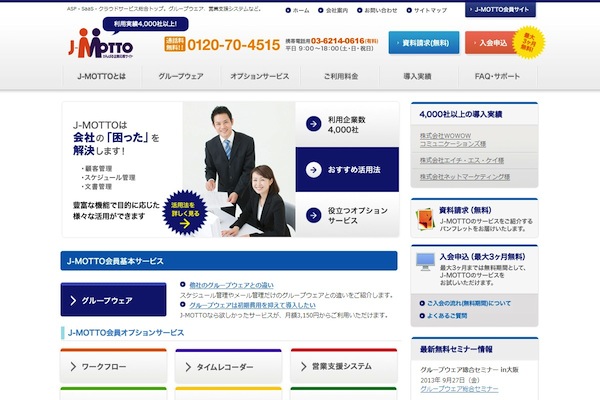This screenshot has width=600, height=400.
Task: Click the chevron icon on タイムレコーダー card
Action: (188, 367)
